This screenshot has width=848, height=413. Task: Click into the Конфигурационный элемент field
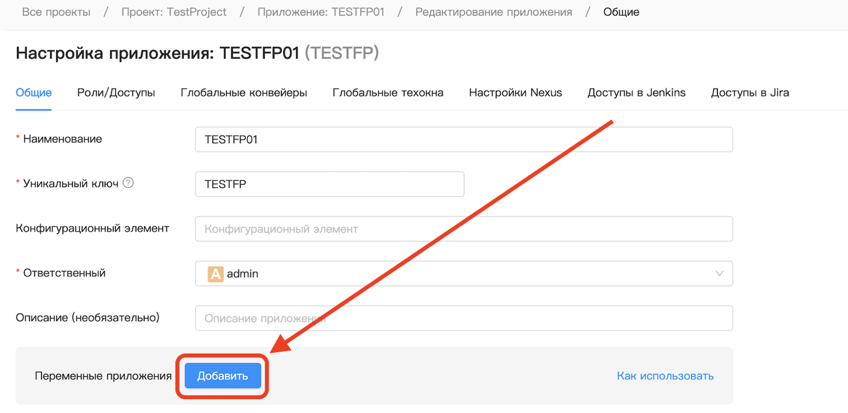(463, 229)
